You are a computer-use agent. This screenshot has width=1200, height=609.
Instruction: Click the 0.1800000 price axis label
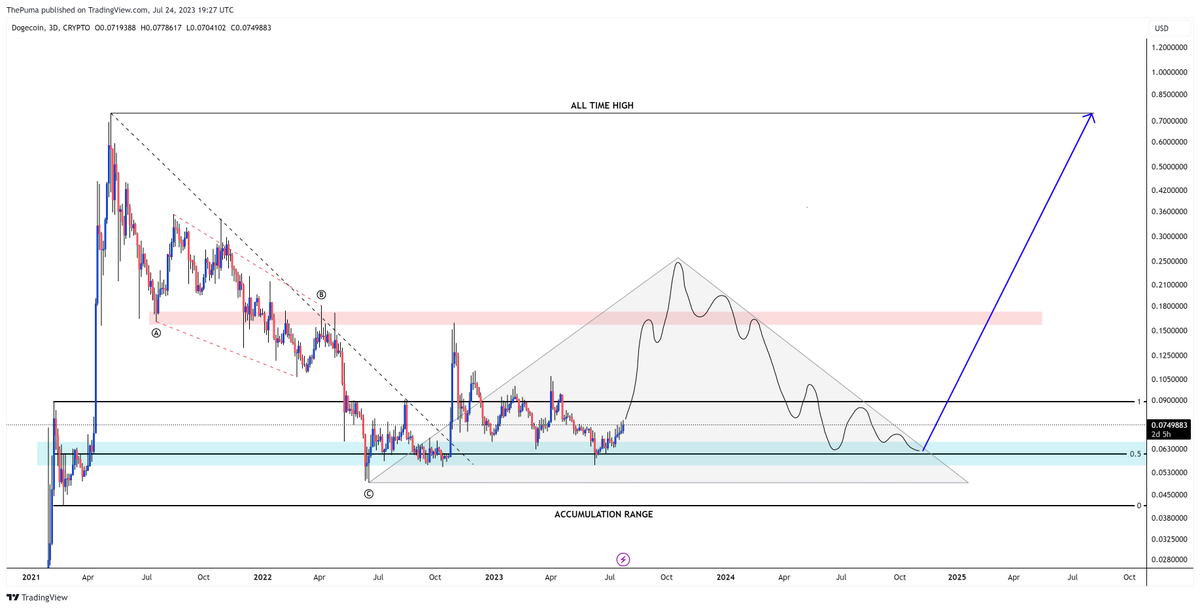[x=1170, y=306]
